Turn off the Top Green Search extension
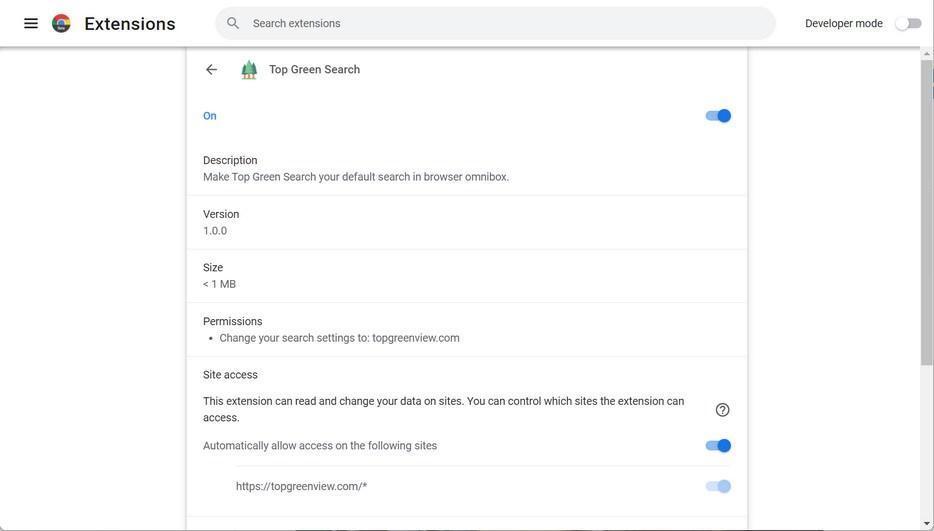934x531 pixels. pos(718,116)
